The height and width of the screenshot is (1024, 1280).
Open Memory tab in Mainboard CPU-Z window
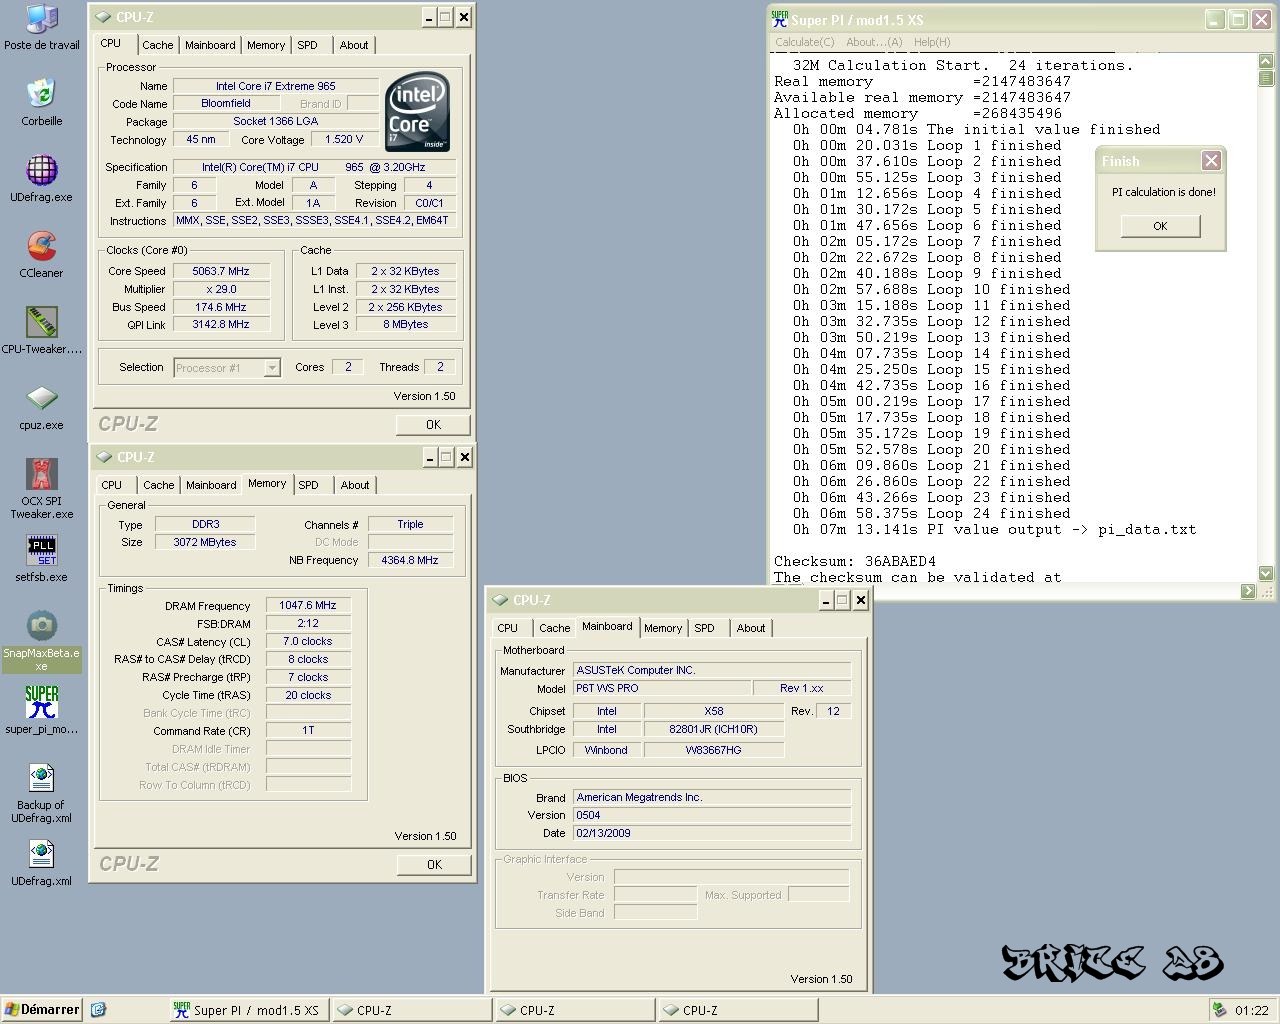tap(663, 628)
